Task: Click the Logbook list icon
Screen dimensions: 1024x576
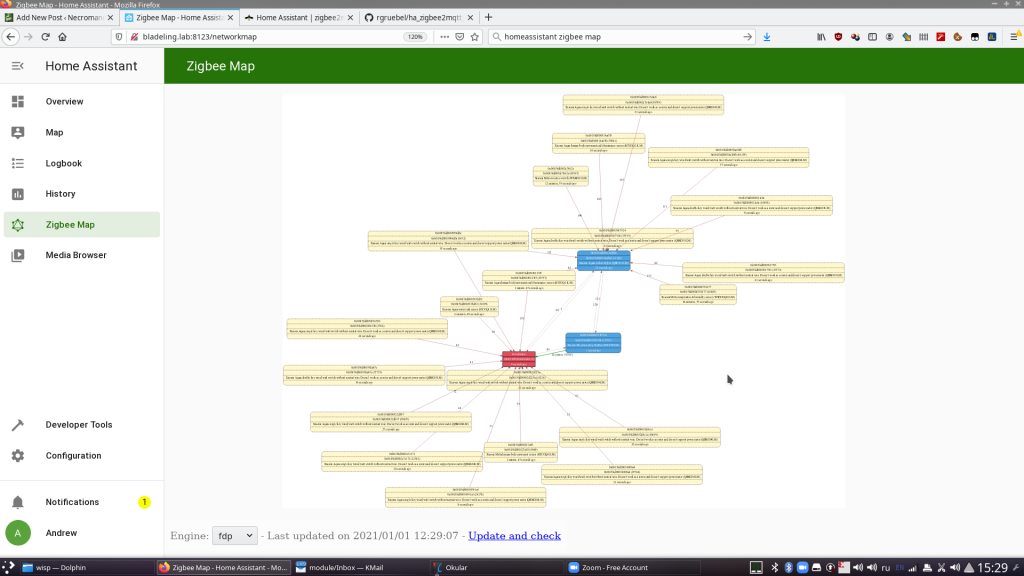Action: 18,163
